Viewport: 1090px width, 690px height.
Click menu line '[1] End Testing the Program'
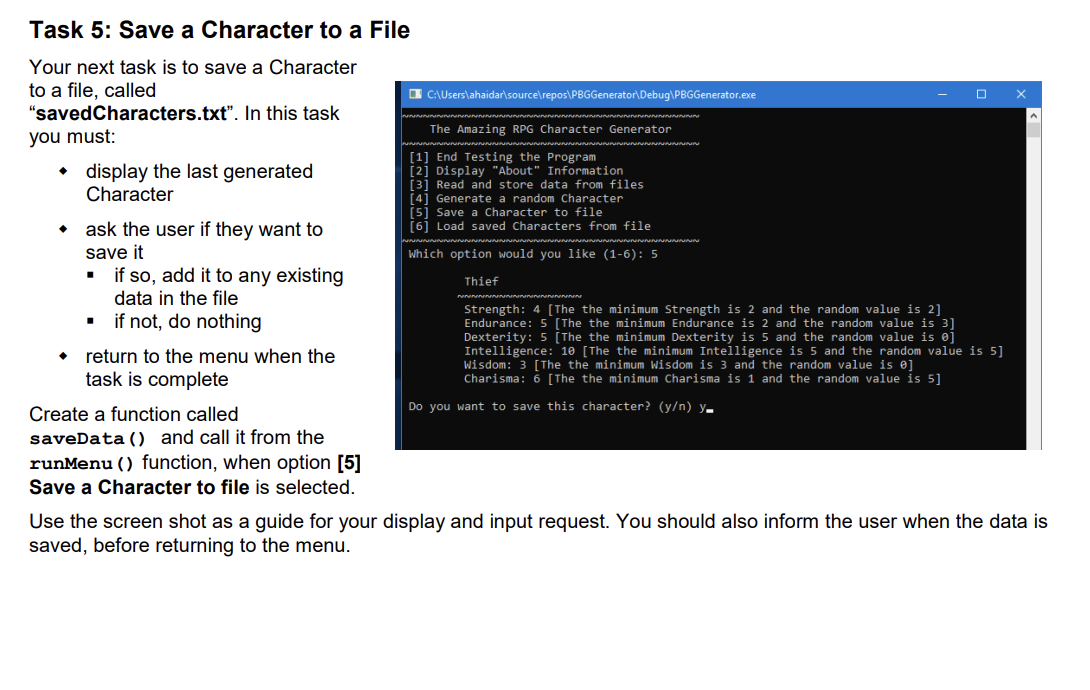(502, 157)
